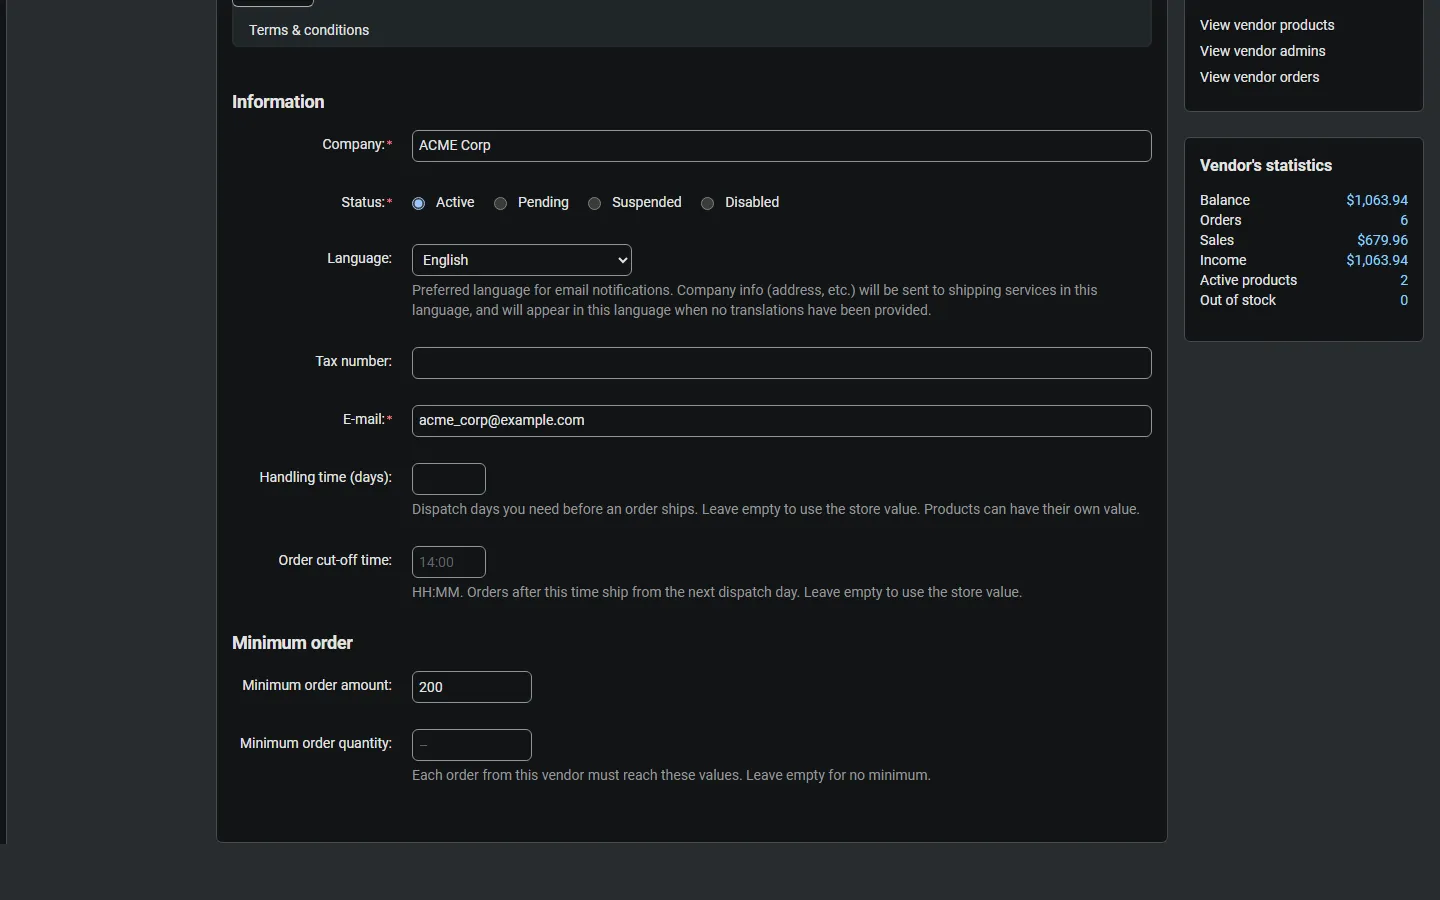Image resolution: width=1440 pixels, height=900 pixels.
Task: Open the Language dropdown showing English
Action: coord(522,260)
